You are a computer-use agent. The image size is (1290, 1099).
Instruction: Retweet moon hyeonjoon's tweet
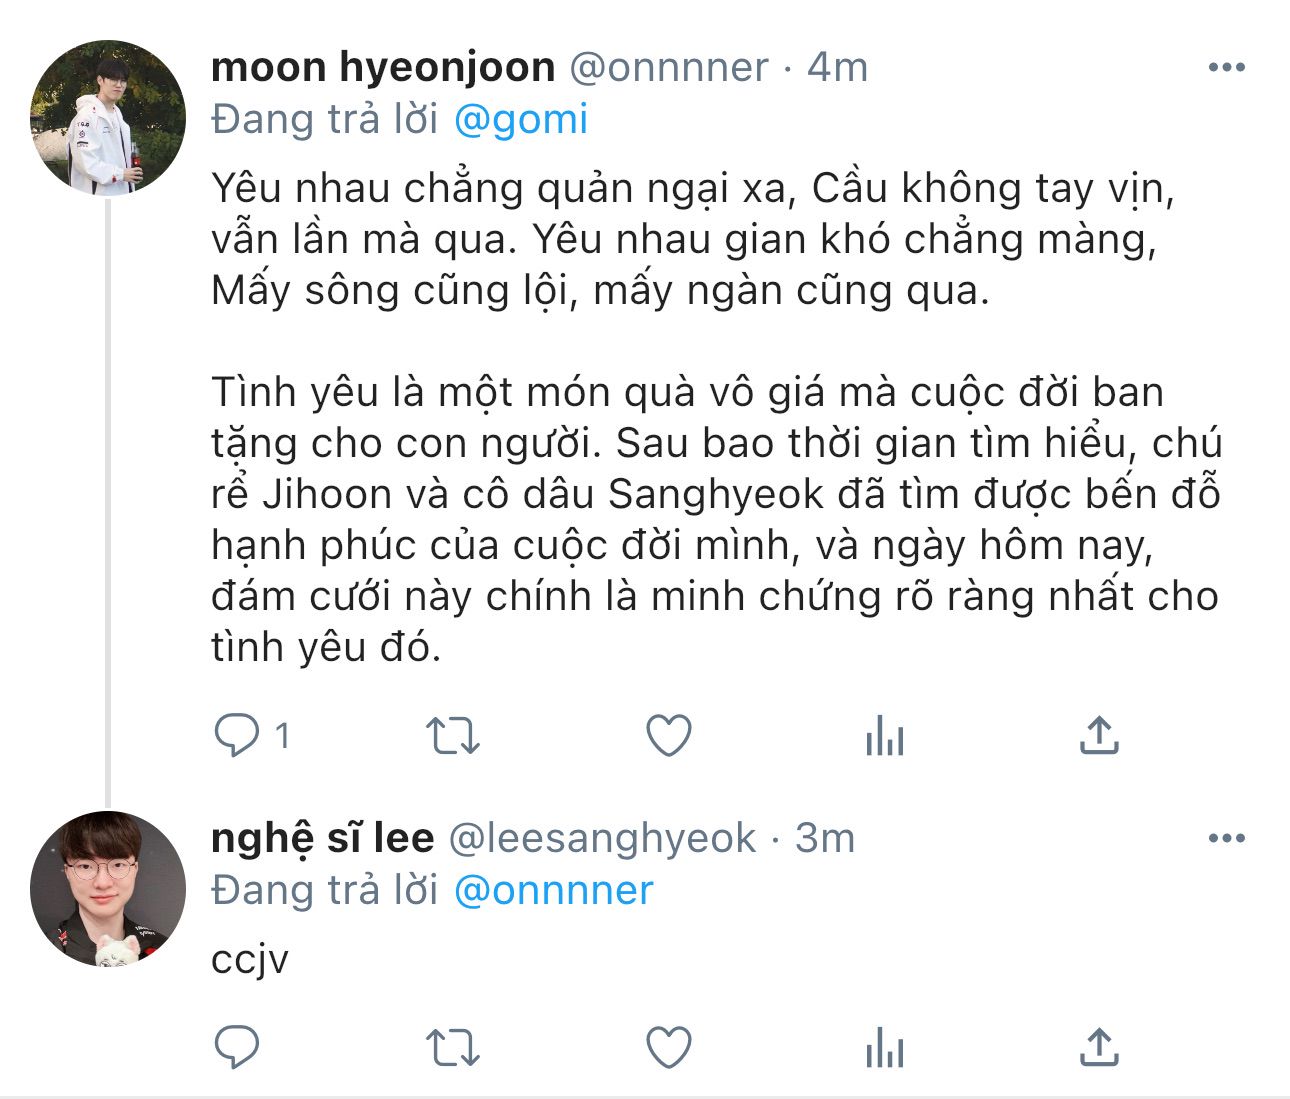pyautogui.click(x=453, y=736)
